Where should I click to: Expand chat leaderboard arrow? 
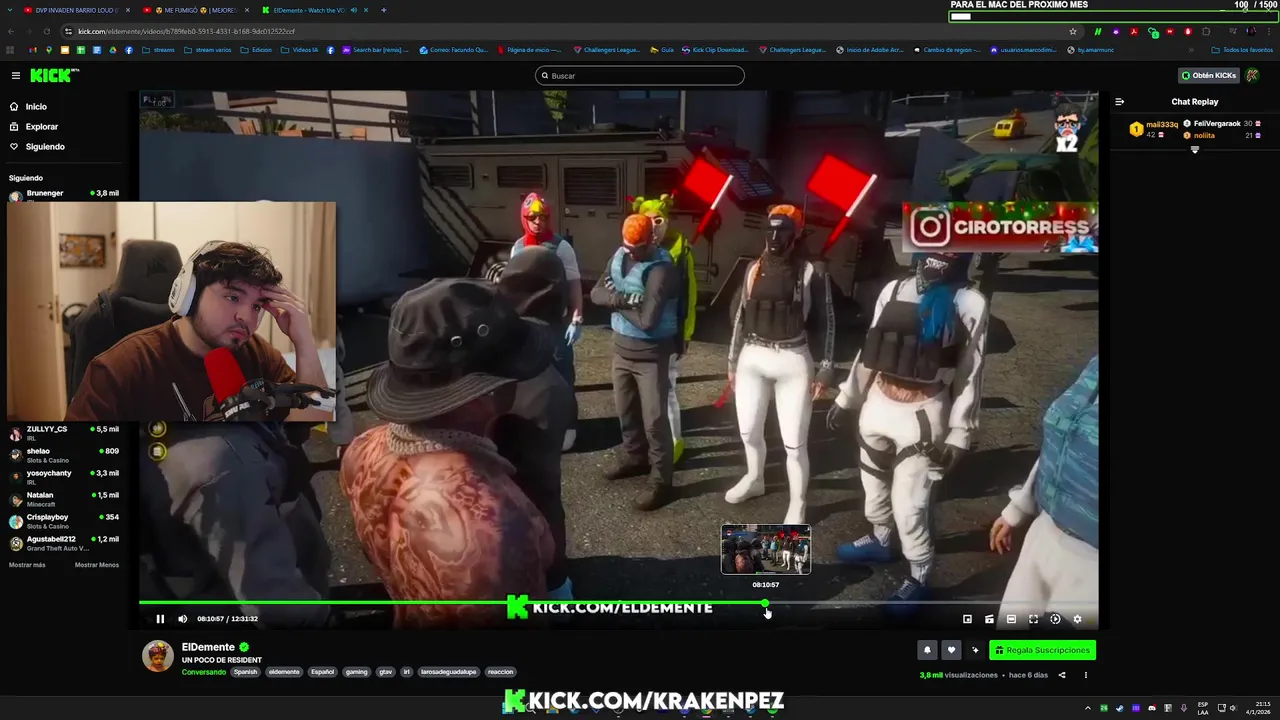click(1195, 149)
